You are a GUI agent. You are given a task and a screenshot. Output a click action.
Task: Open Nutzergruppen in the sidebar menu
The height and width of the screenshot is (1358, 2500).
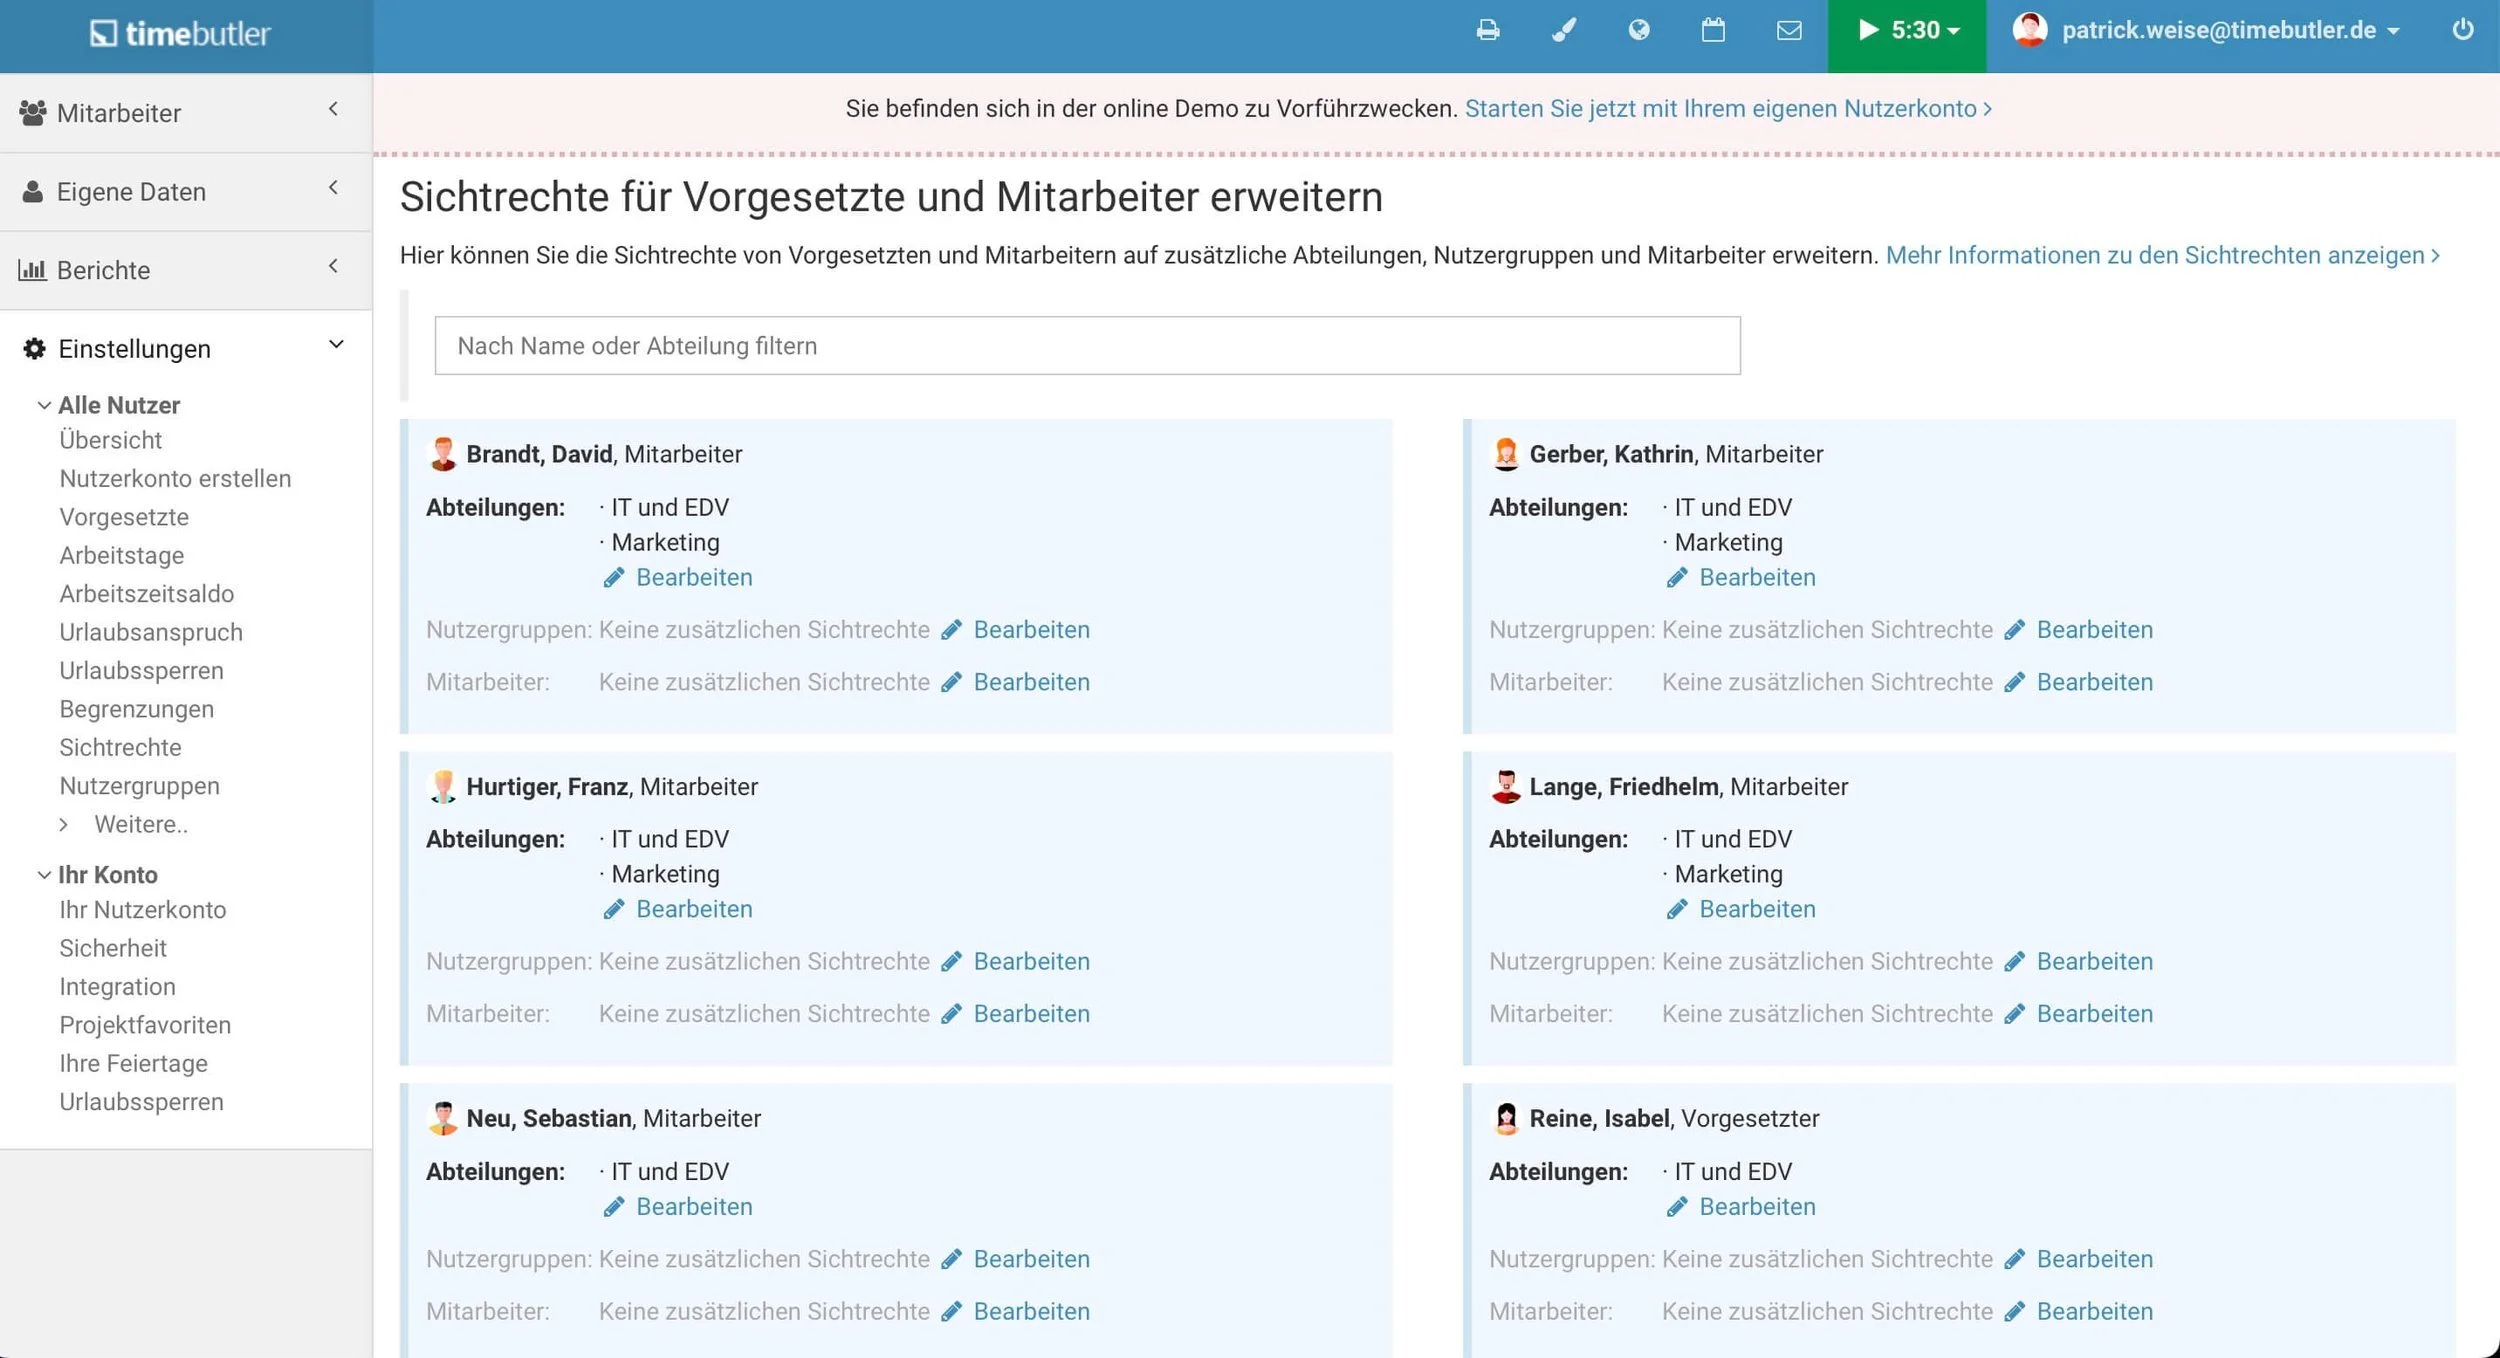coord(139,785)
